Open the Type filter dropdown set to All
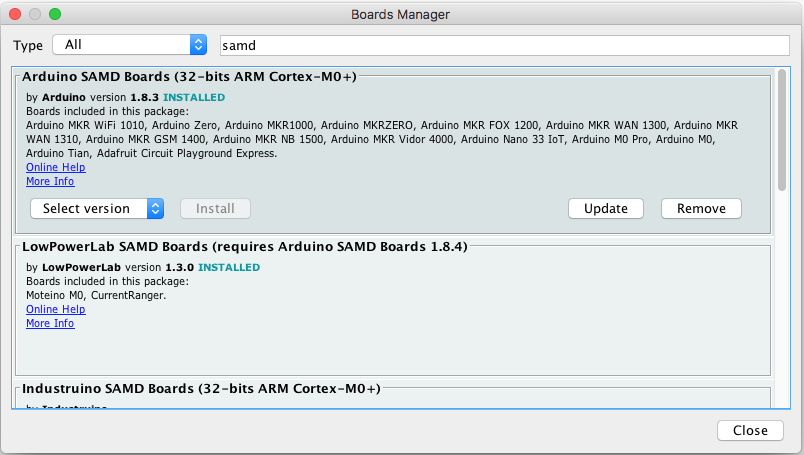This screenshot has width=804, height=455. tap(130, 45)
